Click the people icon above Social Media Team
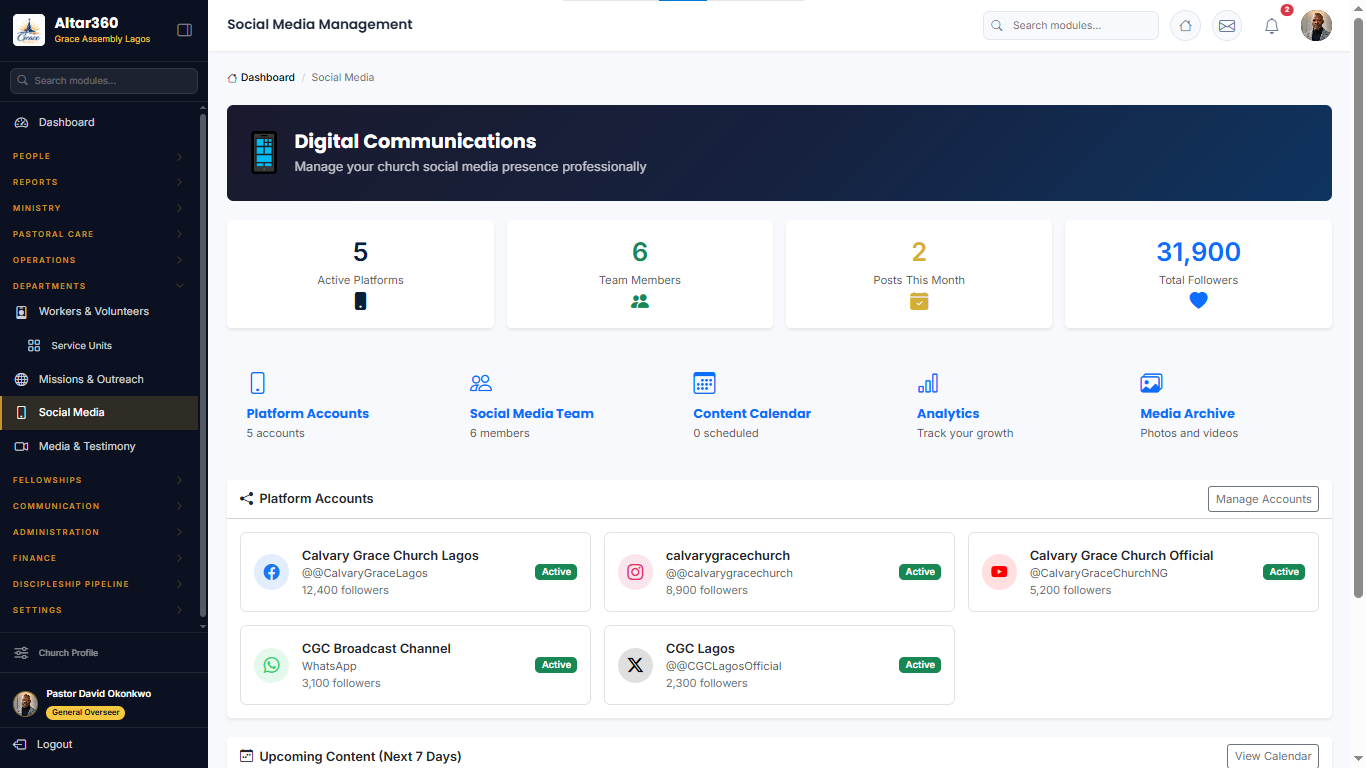 (x=481, y=383)
